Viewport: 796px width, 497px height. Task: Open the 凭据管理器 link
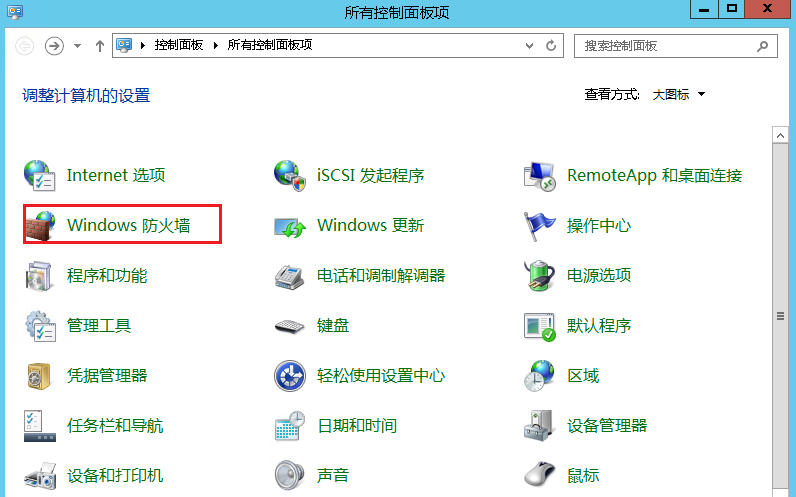107,376
